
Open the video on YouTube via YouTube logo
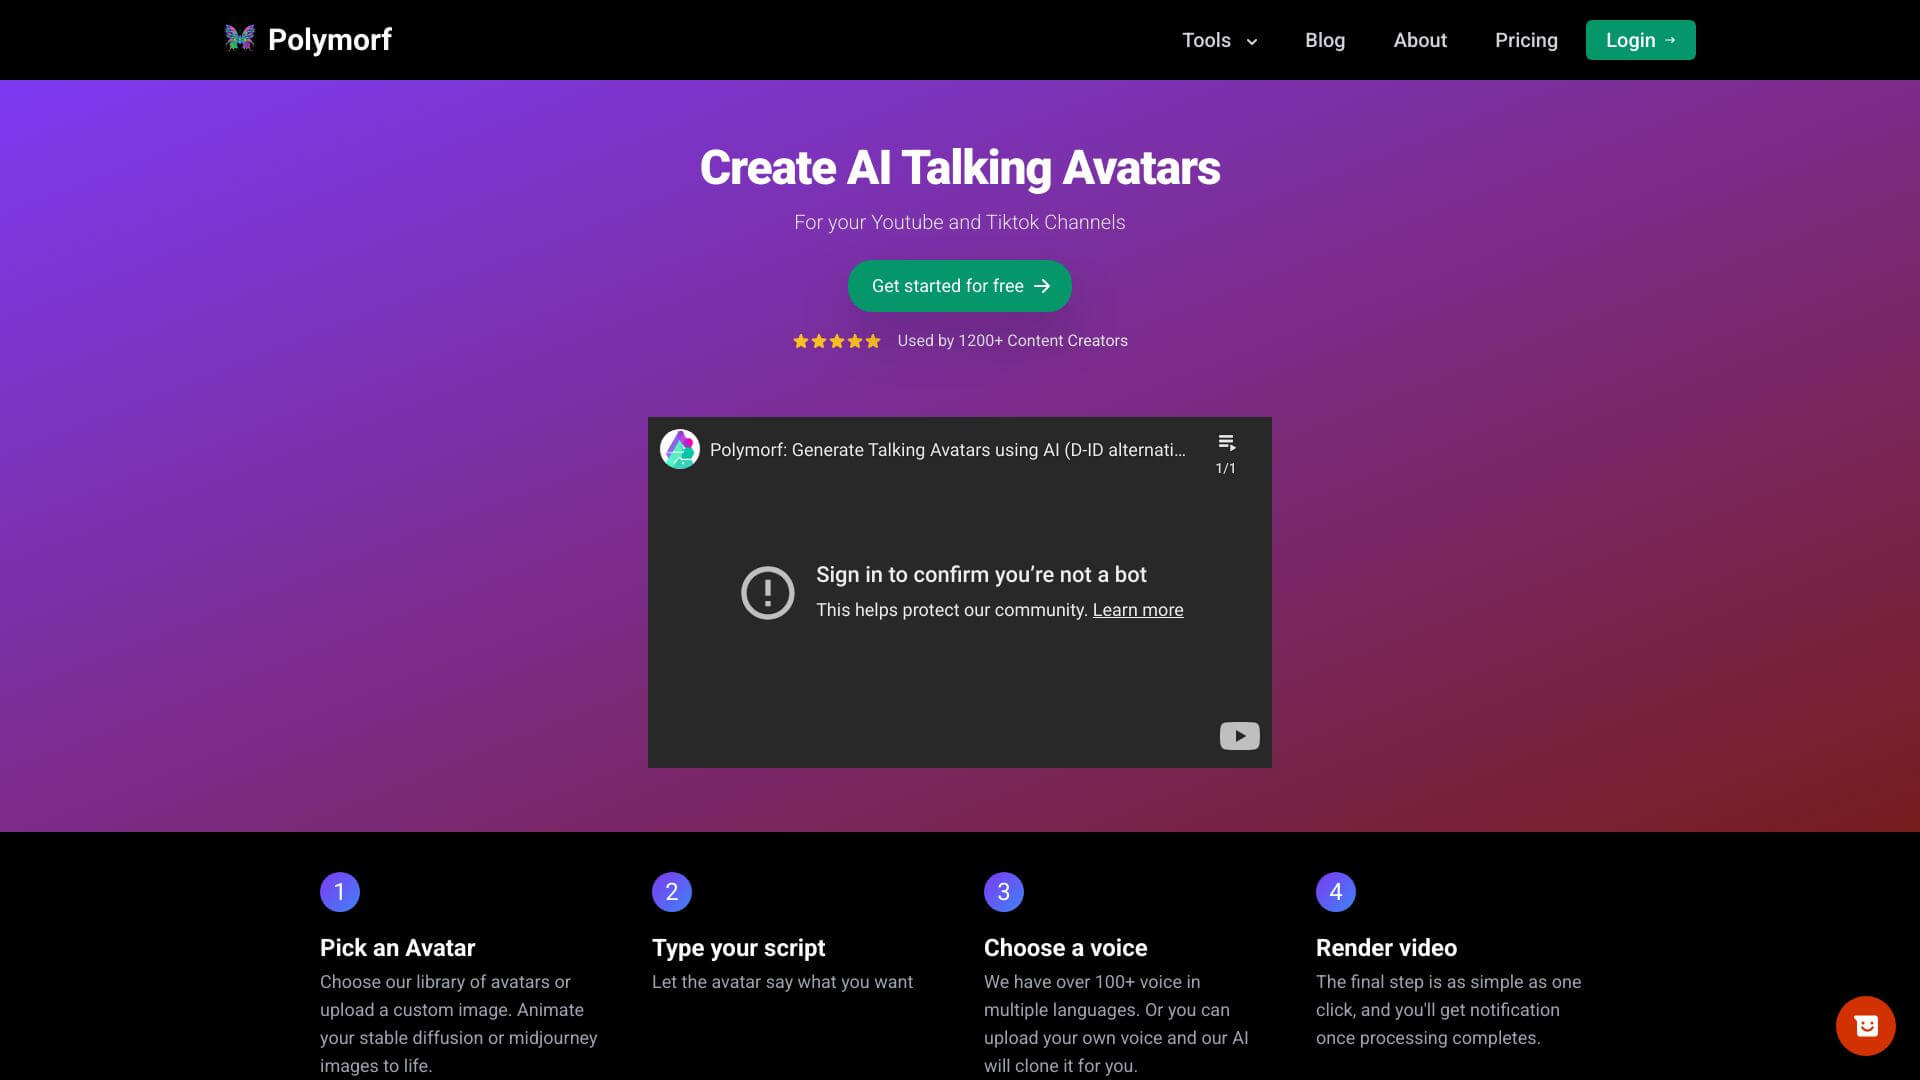1238,736
